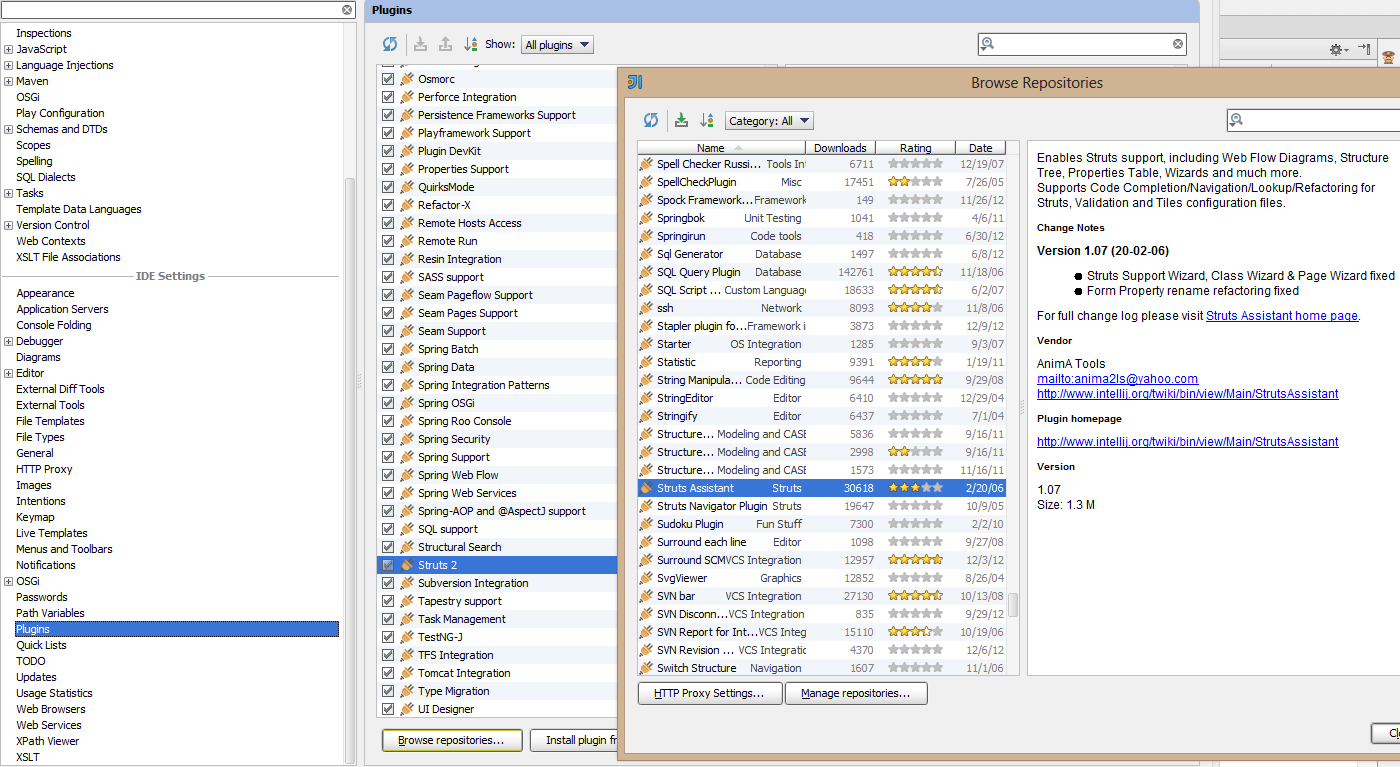Click the settings tree vertical scrollbar

[350, 470]
